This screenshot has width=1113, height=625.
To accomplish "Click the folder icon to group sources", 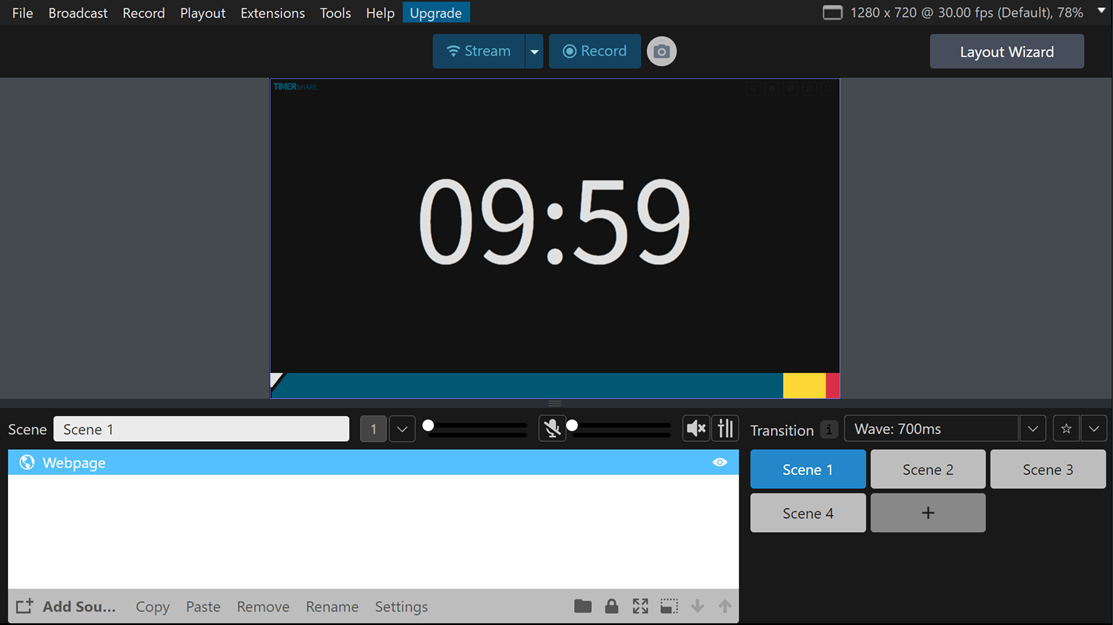I will pyautogui.click(x=583, y=606).
